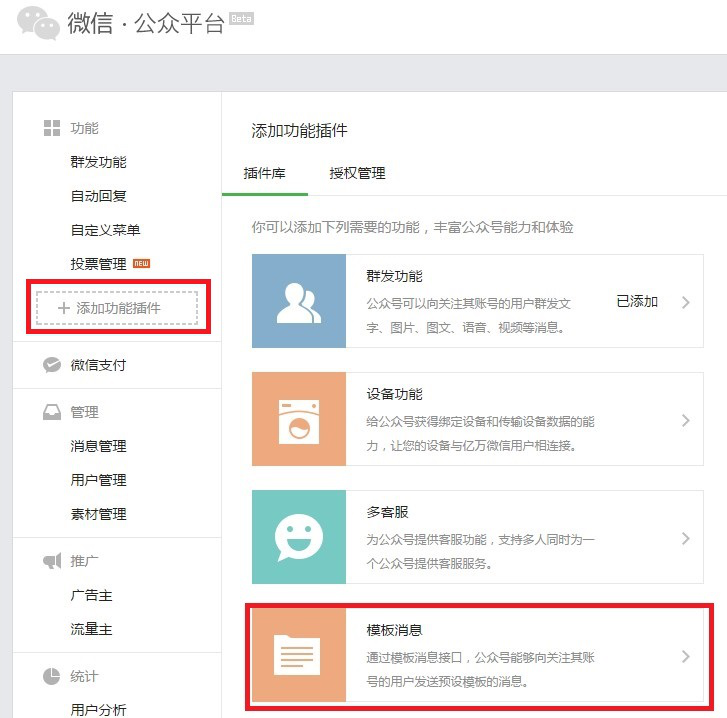This screenshot has height=718, width=727.
Task: Click the 添加功能插件 page heading
Action: pyautogui.click(x=300, y=131)
